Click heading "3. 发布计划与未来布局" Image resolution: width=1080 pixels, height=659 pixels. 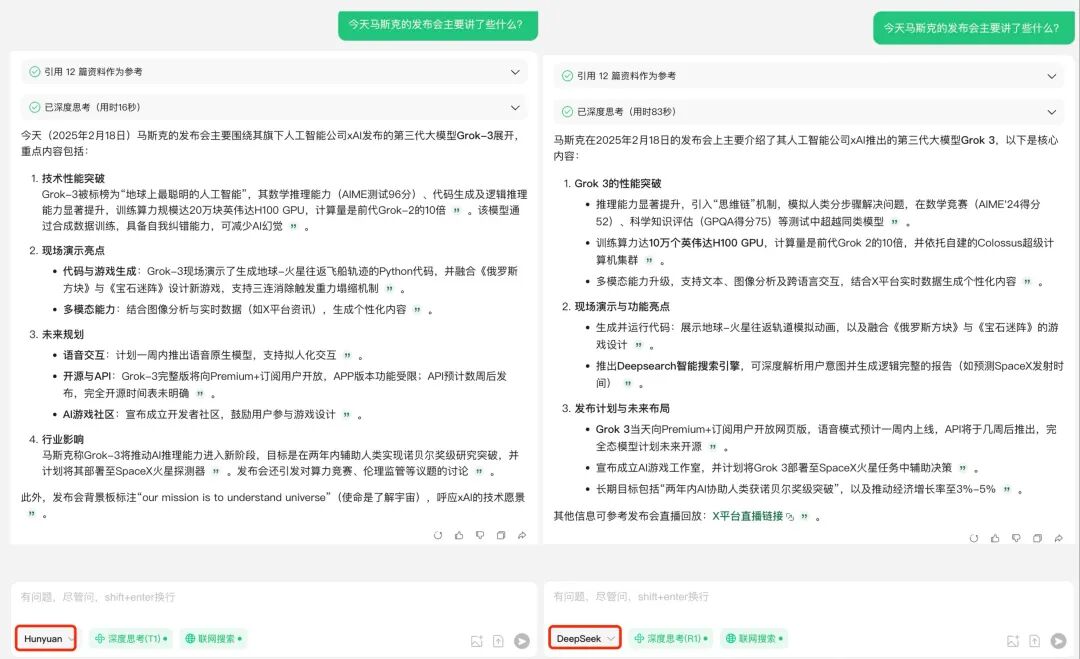[x=616, y=408]
